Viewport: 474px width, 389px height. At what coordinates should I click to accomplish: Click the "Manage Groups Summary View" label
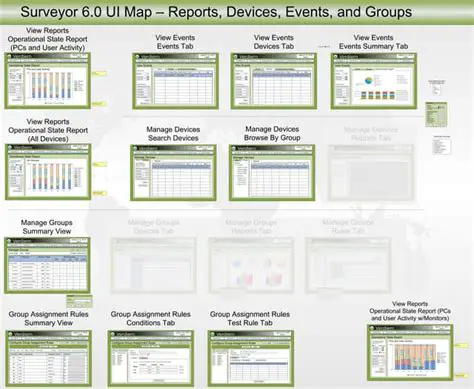click(47, 227)
